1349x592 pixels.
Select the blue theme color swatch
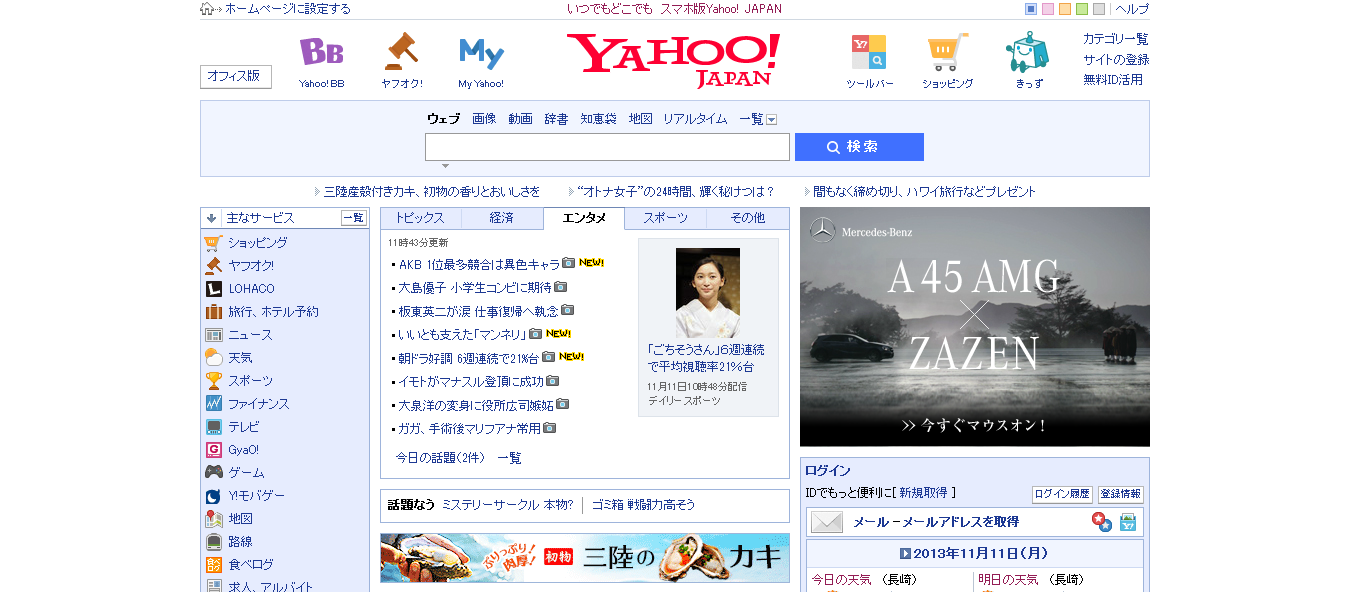pyautogui.click(x=1031, y=9)
